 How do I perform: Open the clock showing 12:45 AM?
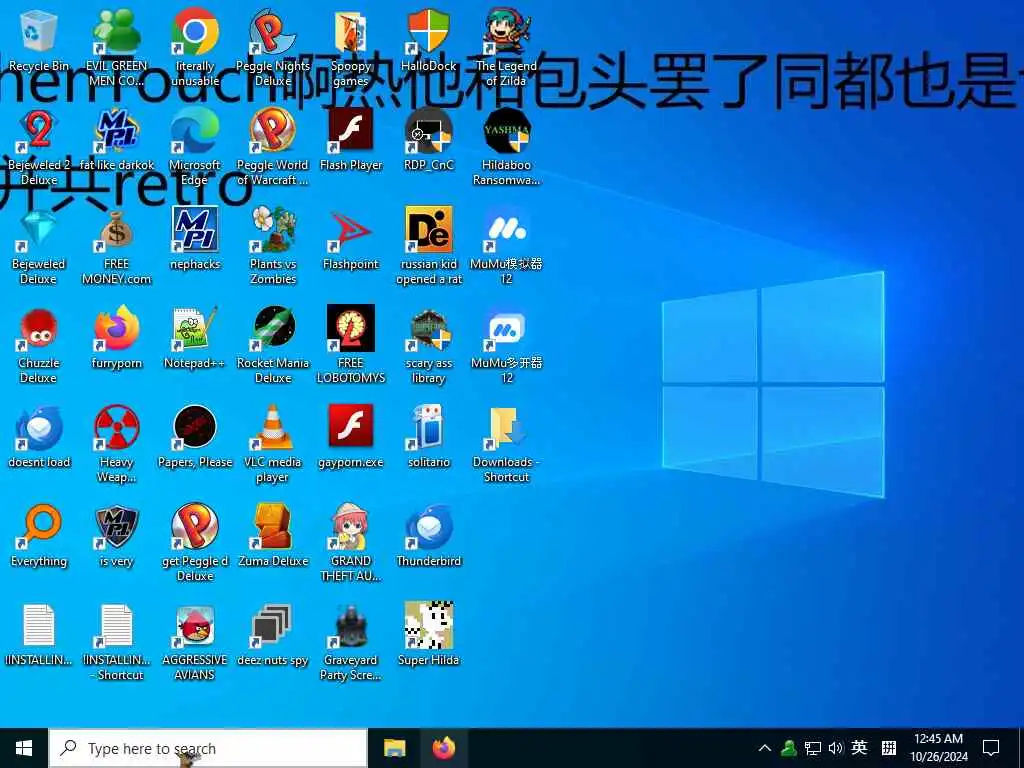pyautogui.click(x=938, y=748)
